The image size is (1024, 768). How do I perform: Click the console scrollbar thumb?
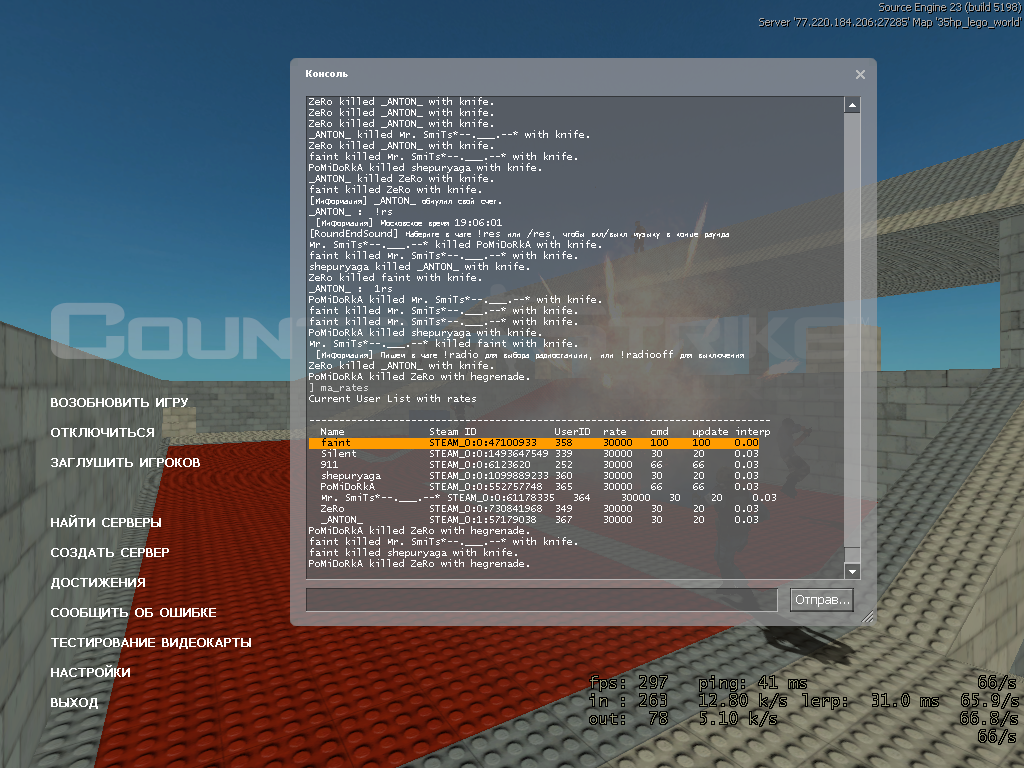point(852,555)
